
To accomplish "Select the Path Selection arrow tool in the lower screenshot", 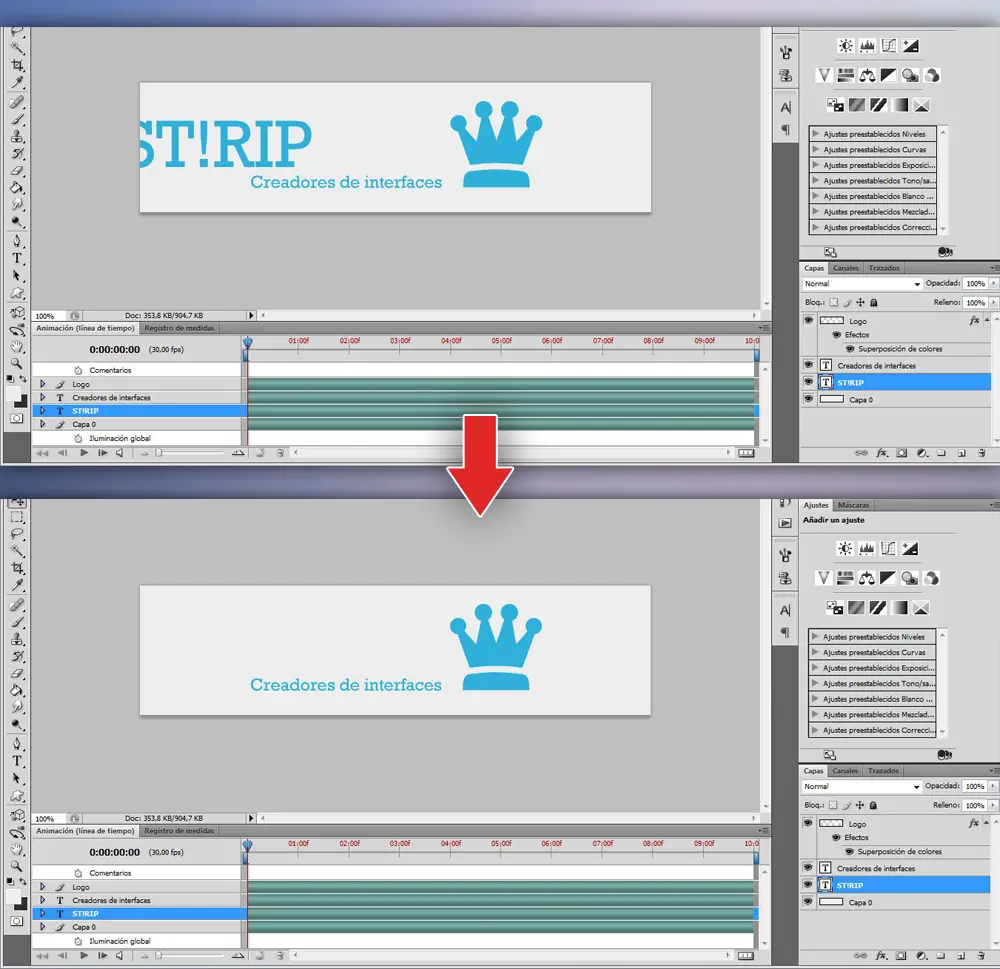I will point(17,778).
